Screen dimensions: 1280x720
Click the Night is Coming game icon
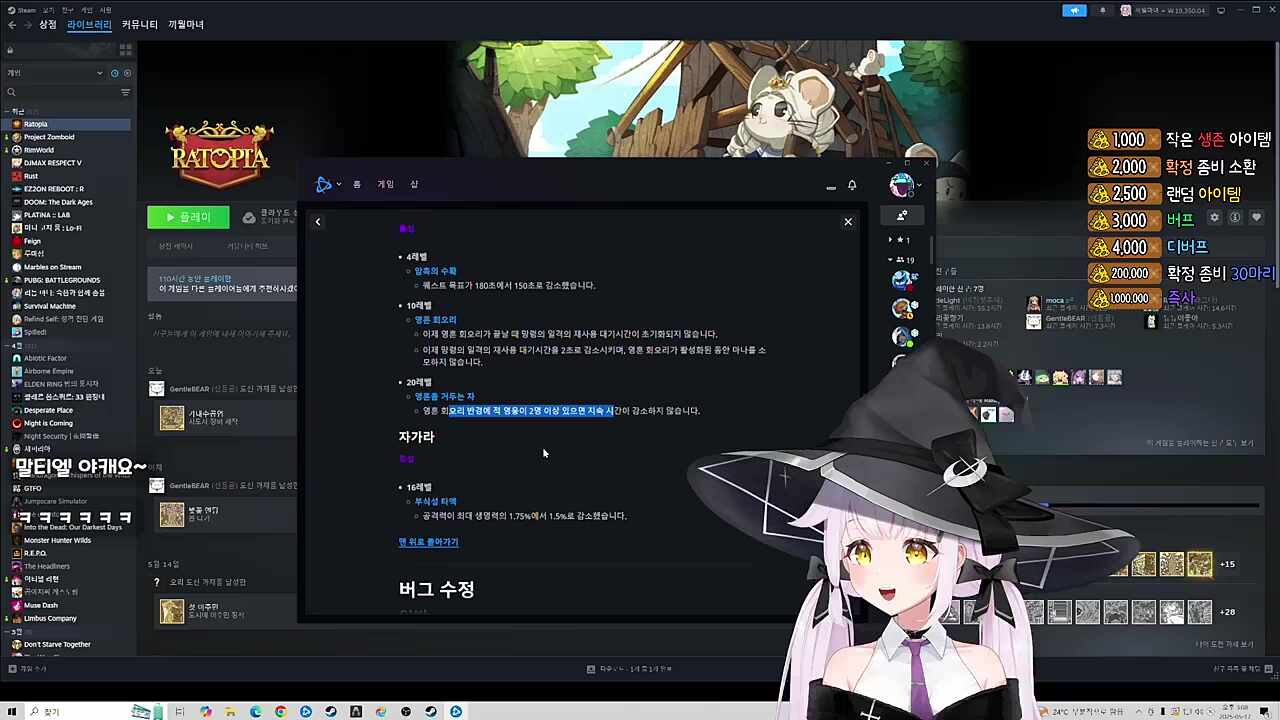coord(17,423)
